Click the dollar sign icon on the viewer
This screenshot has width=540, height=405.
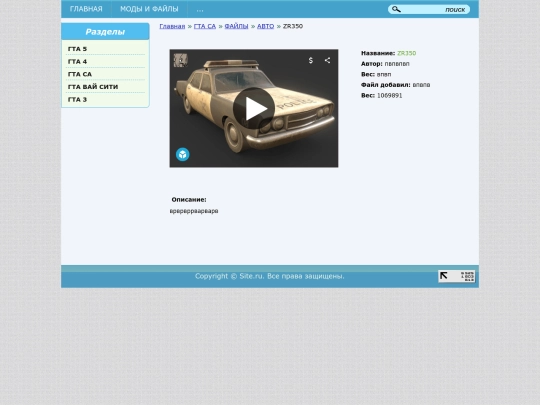(311, 60)
